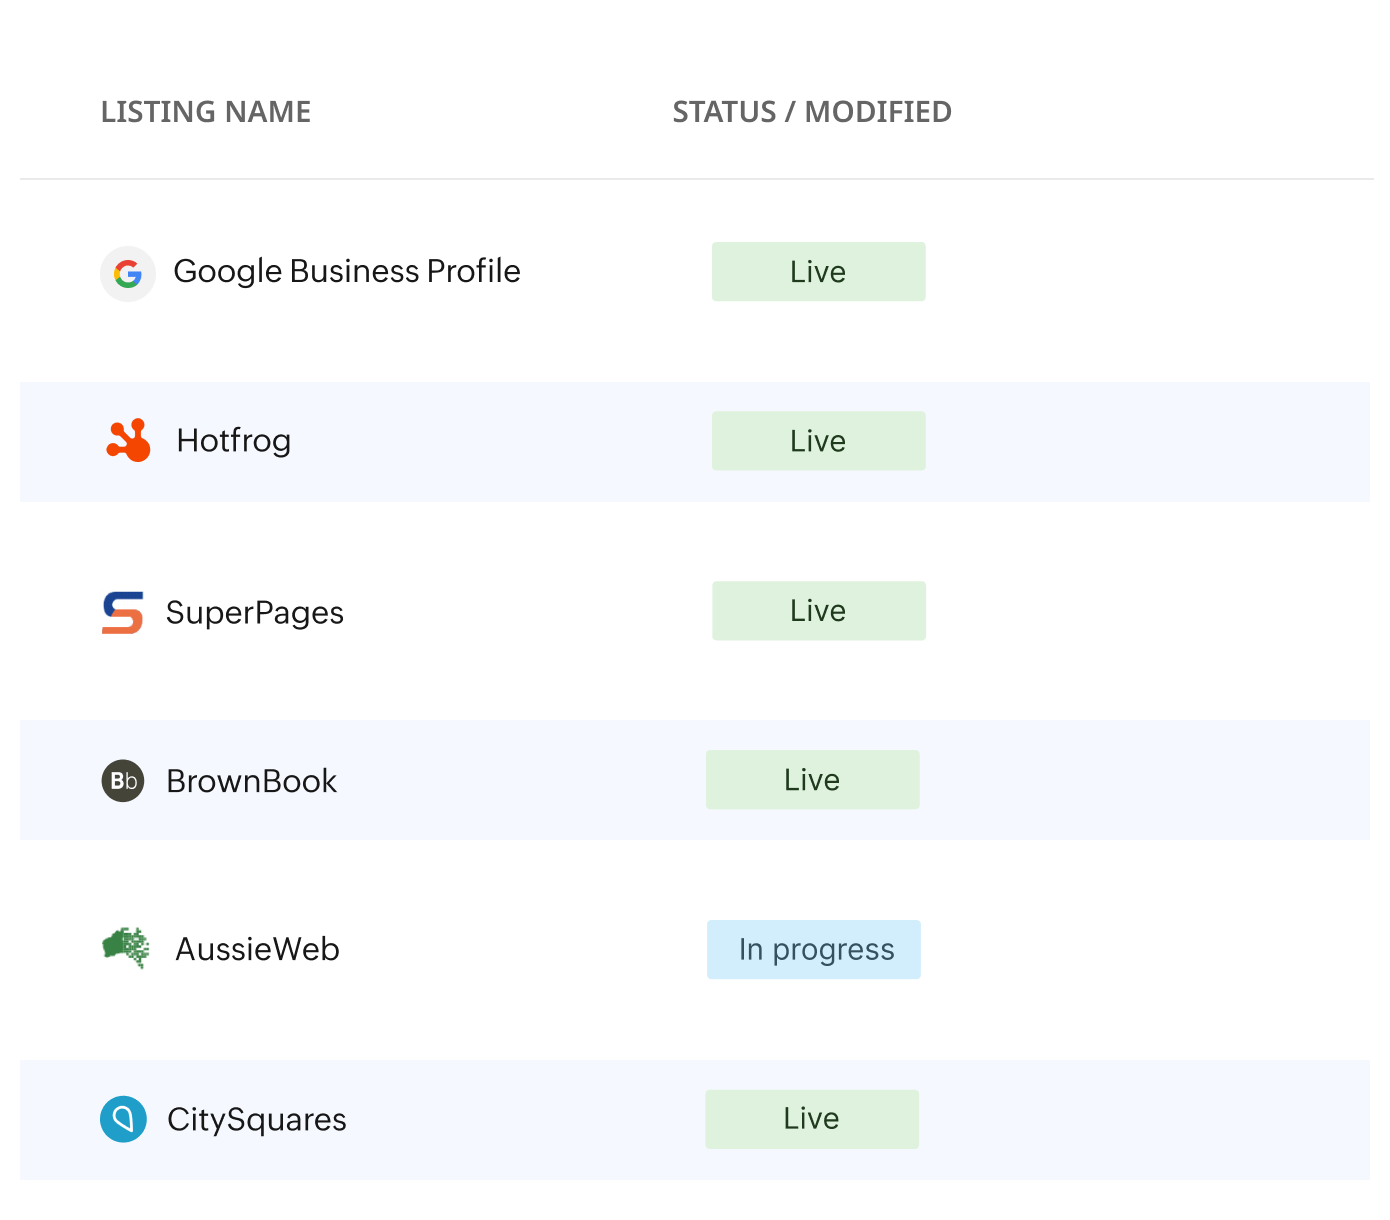Image resolution: width=1390 pixels, height=1220 pixels.
Task: Sort by the LISTING NAME column header
Action: point(205,112)
